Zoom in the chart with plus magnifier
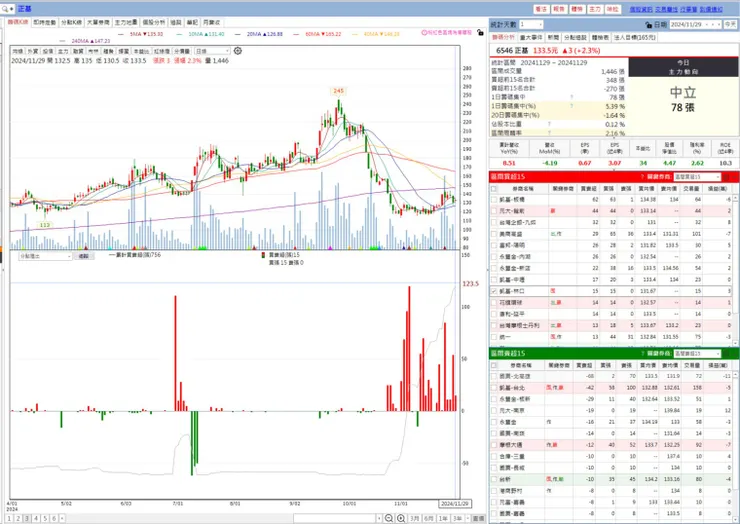This screenshot has width=740, height=524. point(401,518)
